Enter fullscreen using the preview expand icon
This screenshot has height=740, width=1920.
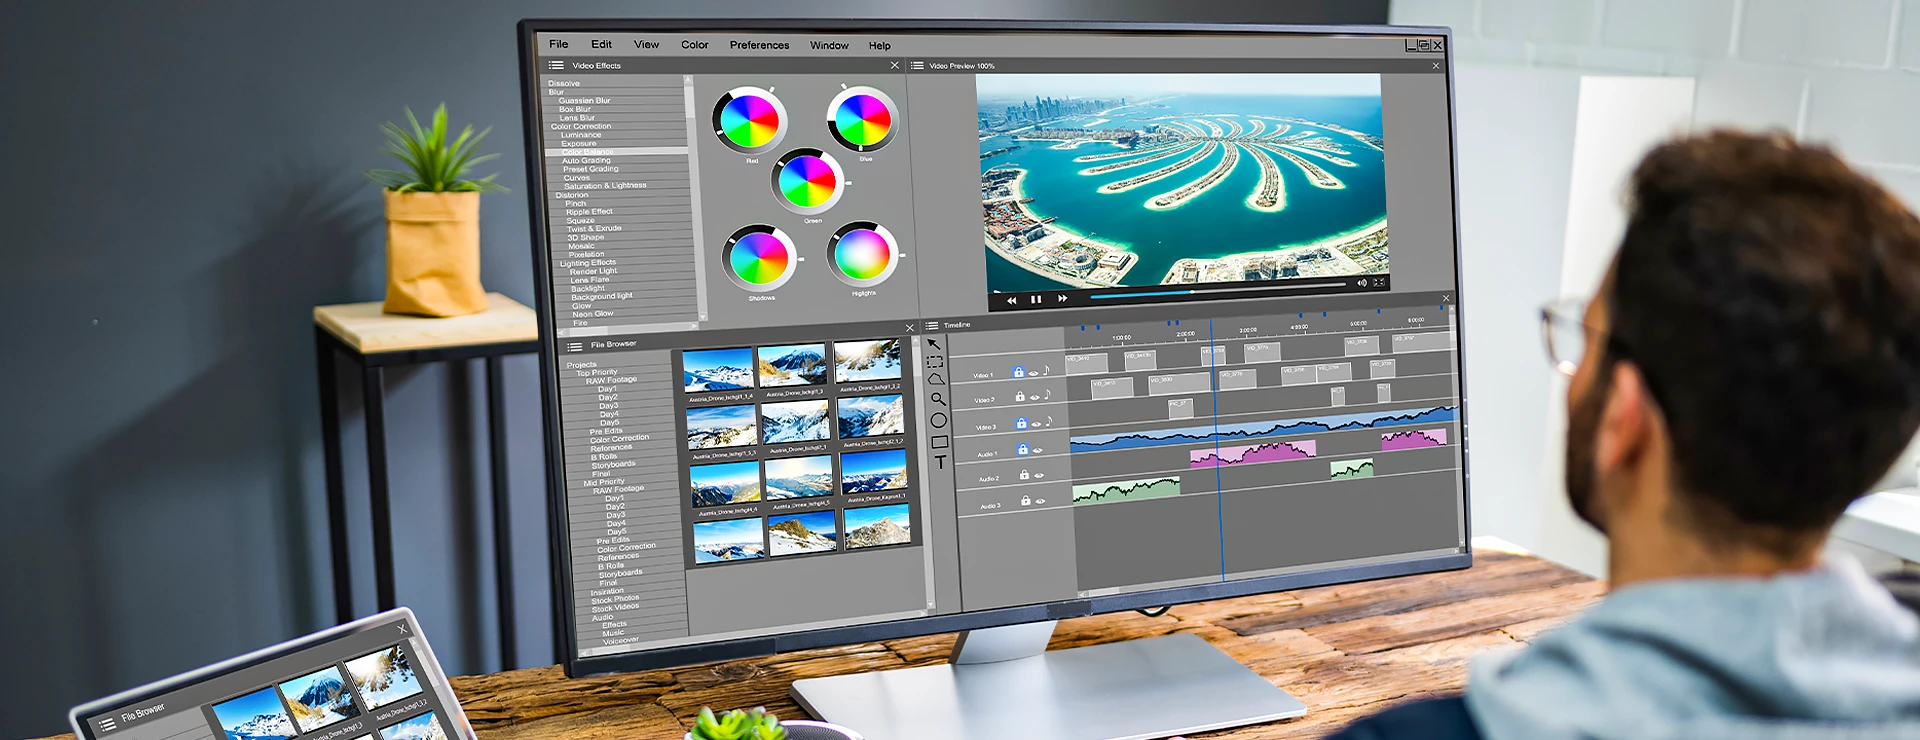(x=1379, y=282)
